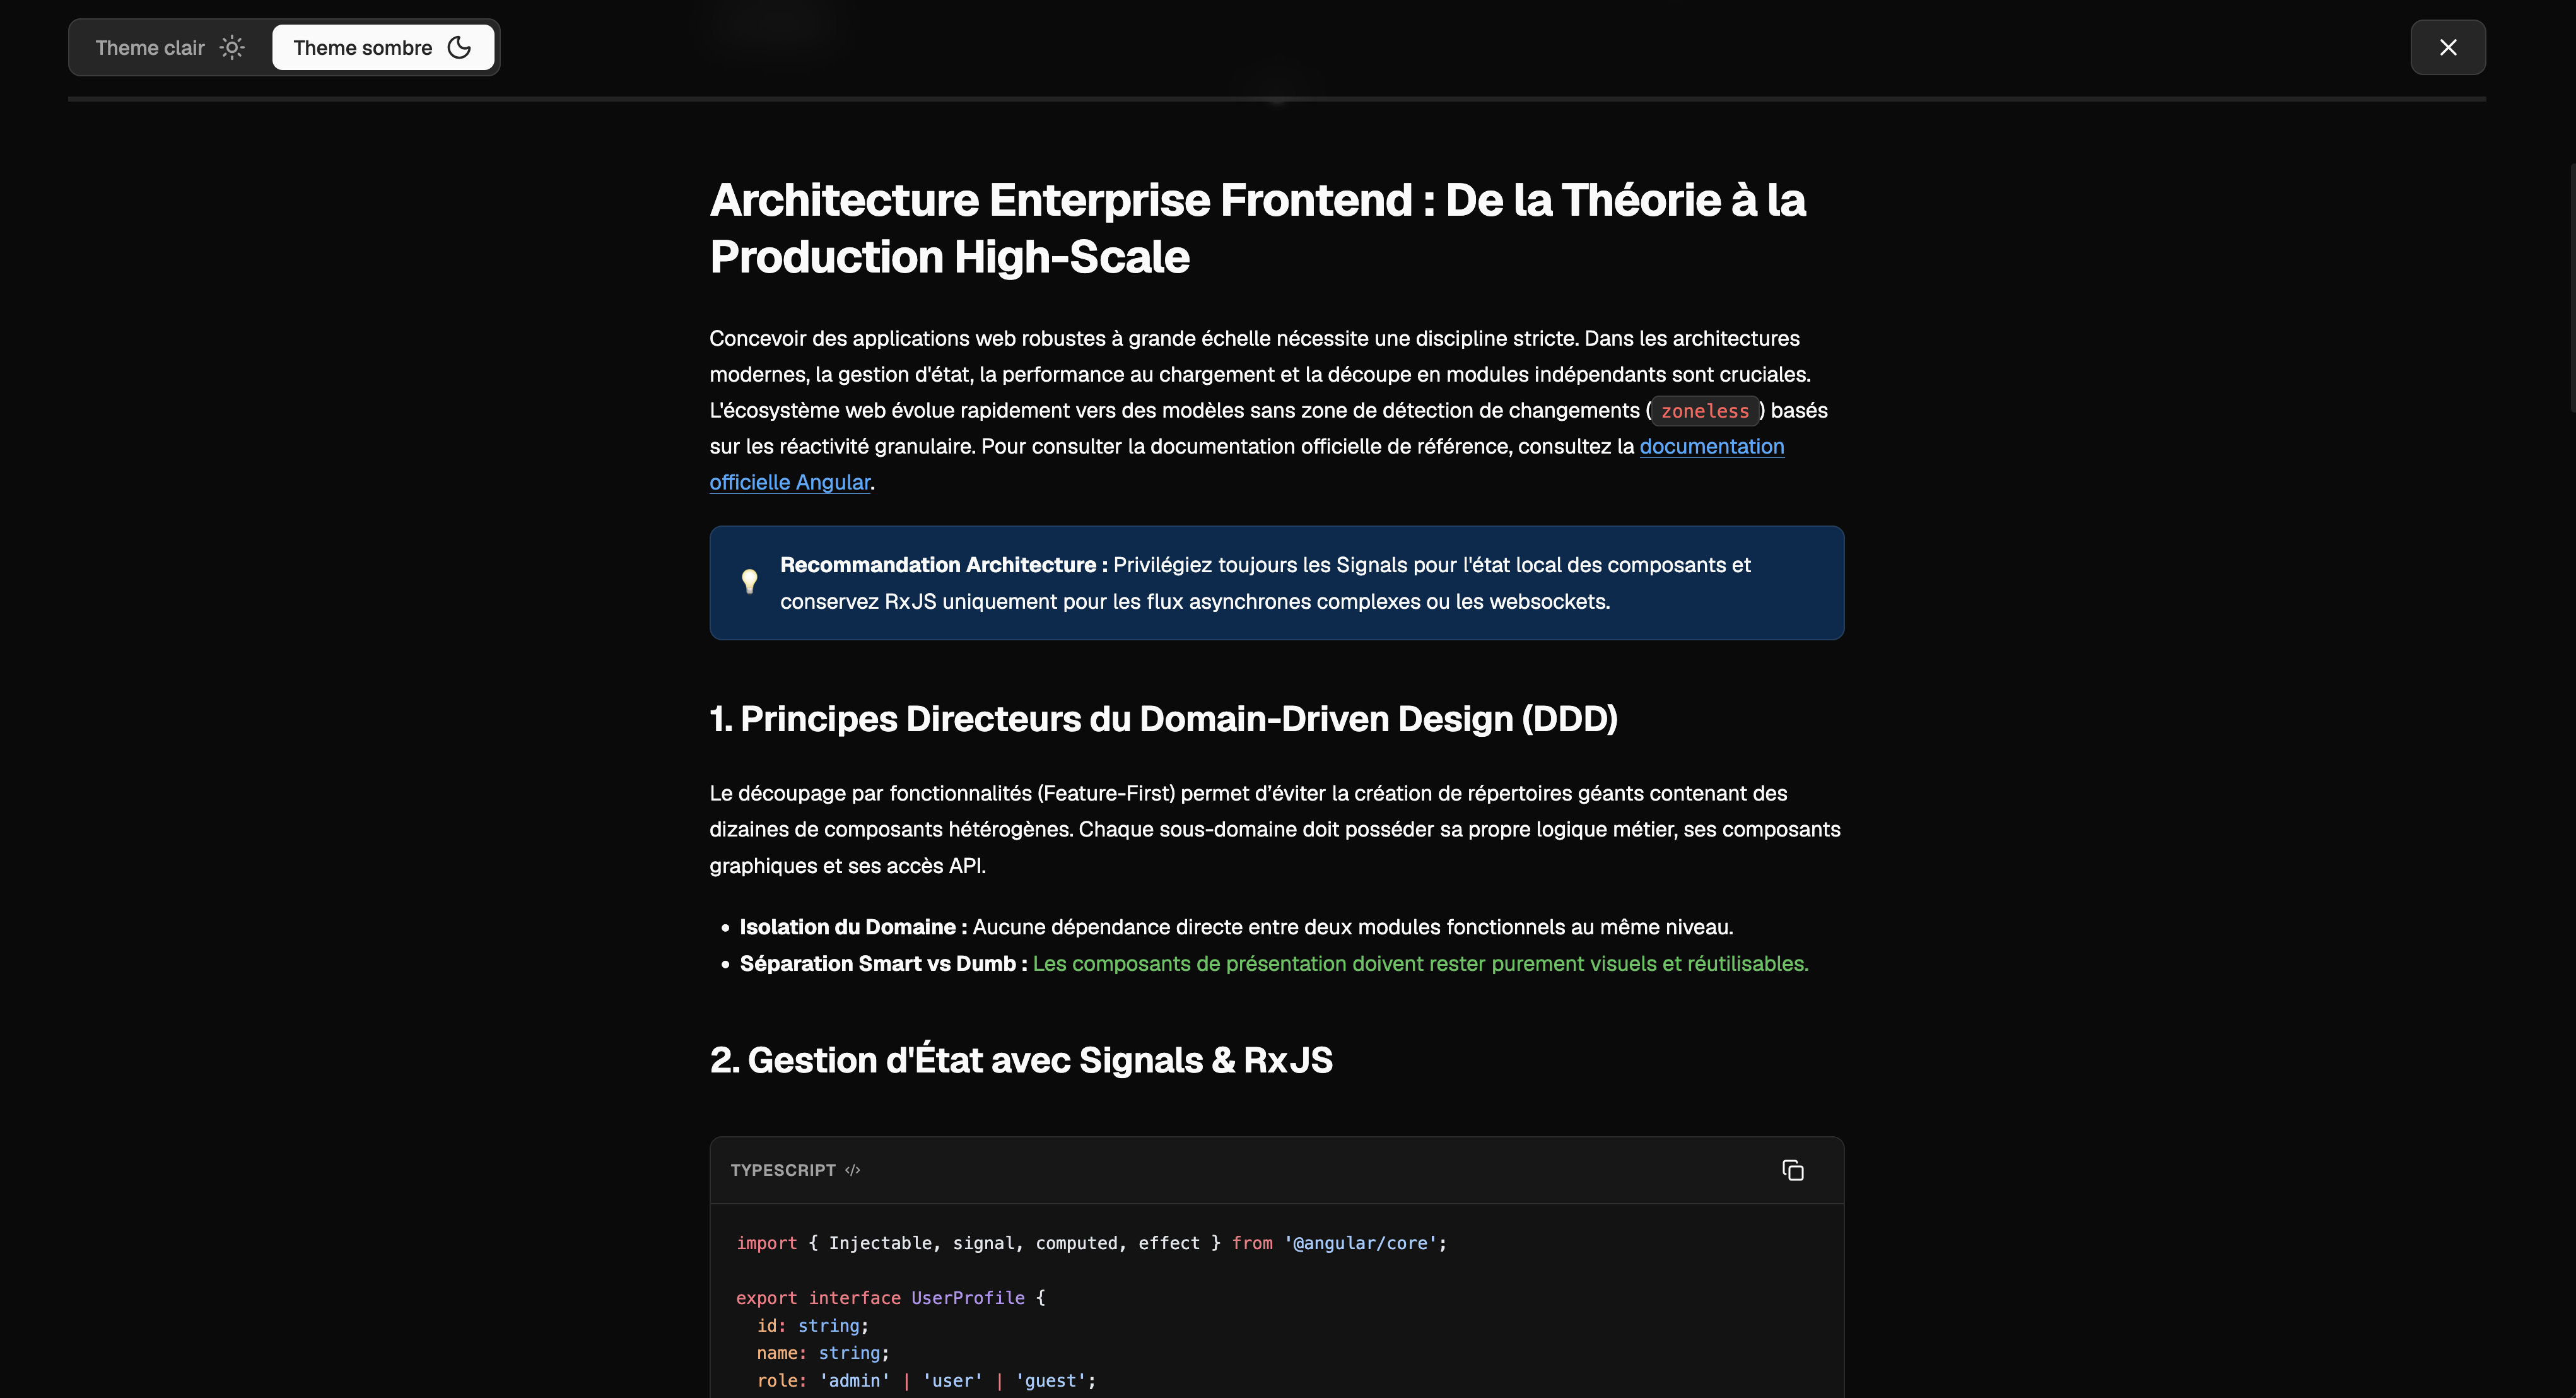Click the inline code word zoneless
The image size is (2576, 1398).
1704,411
